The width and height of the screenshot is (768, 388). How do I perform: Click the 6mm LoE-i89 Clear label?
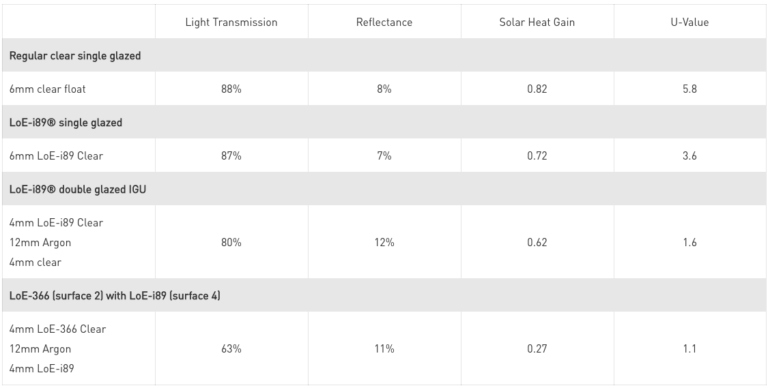pos(56,156)
